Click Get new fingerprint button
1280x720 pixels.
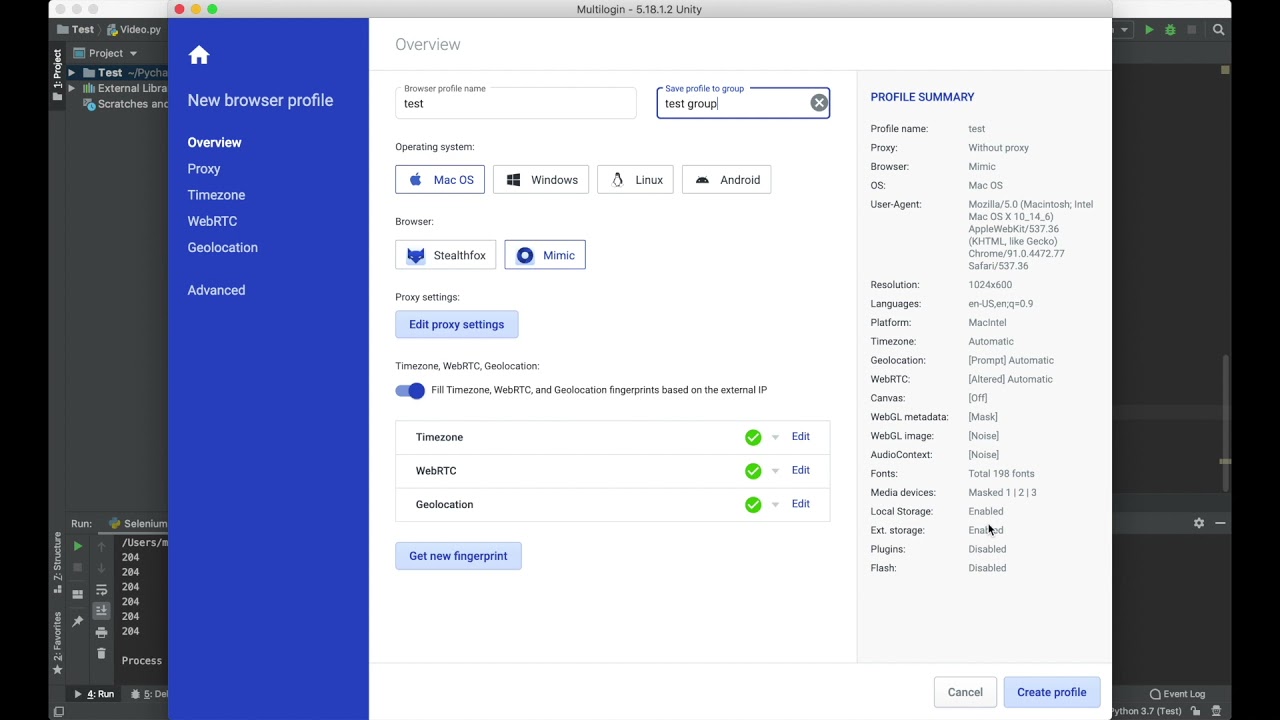pyautogui.click(x=458, y=556)
